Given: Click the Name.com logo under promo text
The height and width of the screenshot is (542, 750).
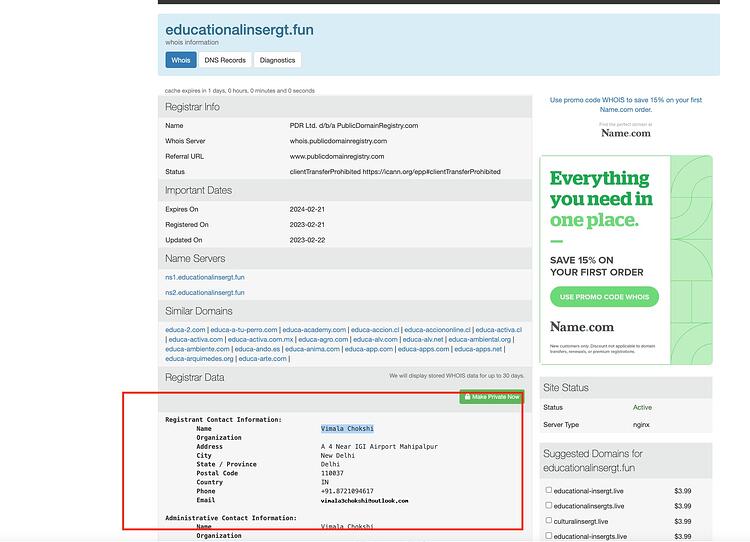Looking at the screenshot, I should coord(626,133).
